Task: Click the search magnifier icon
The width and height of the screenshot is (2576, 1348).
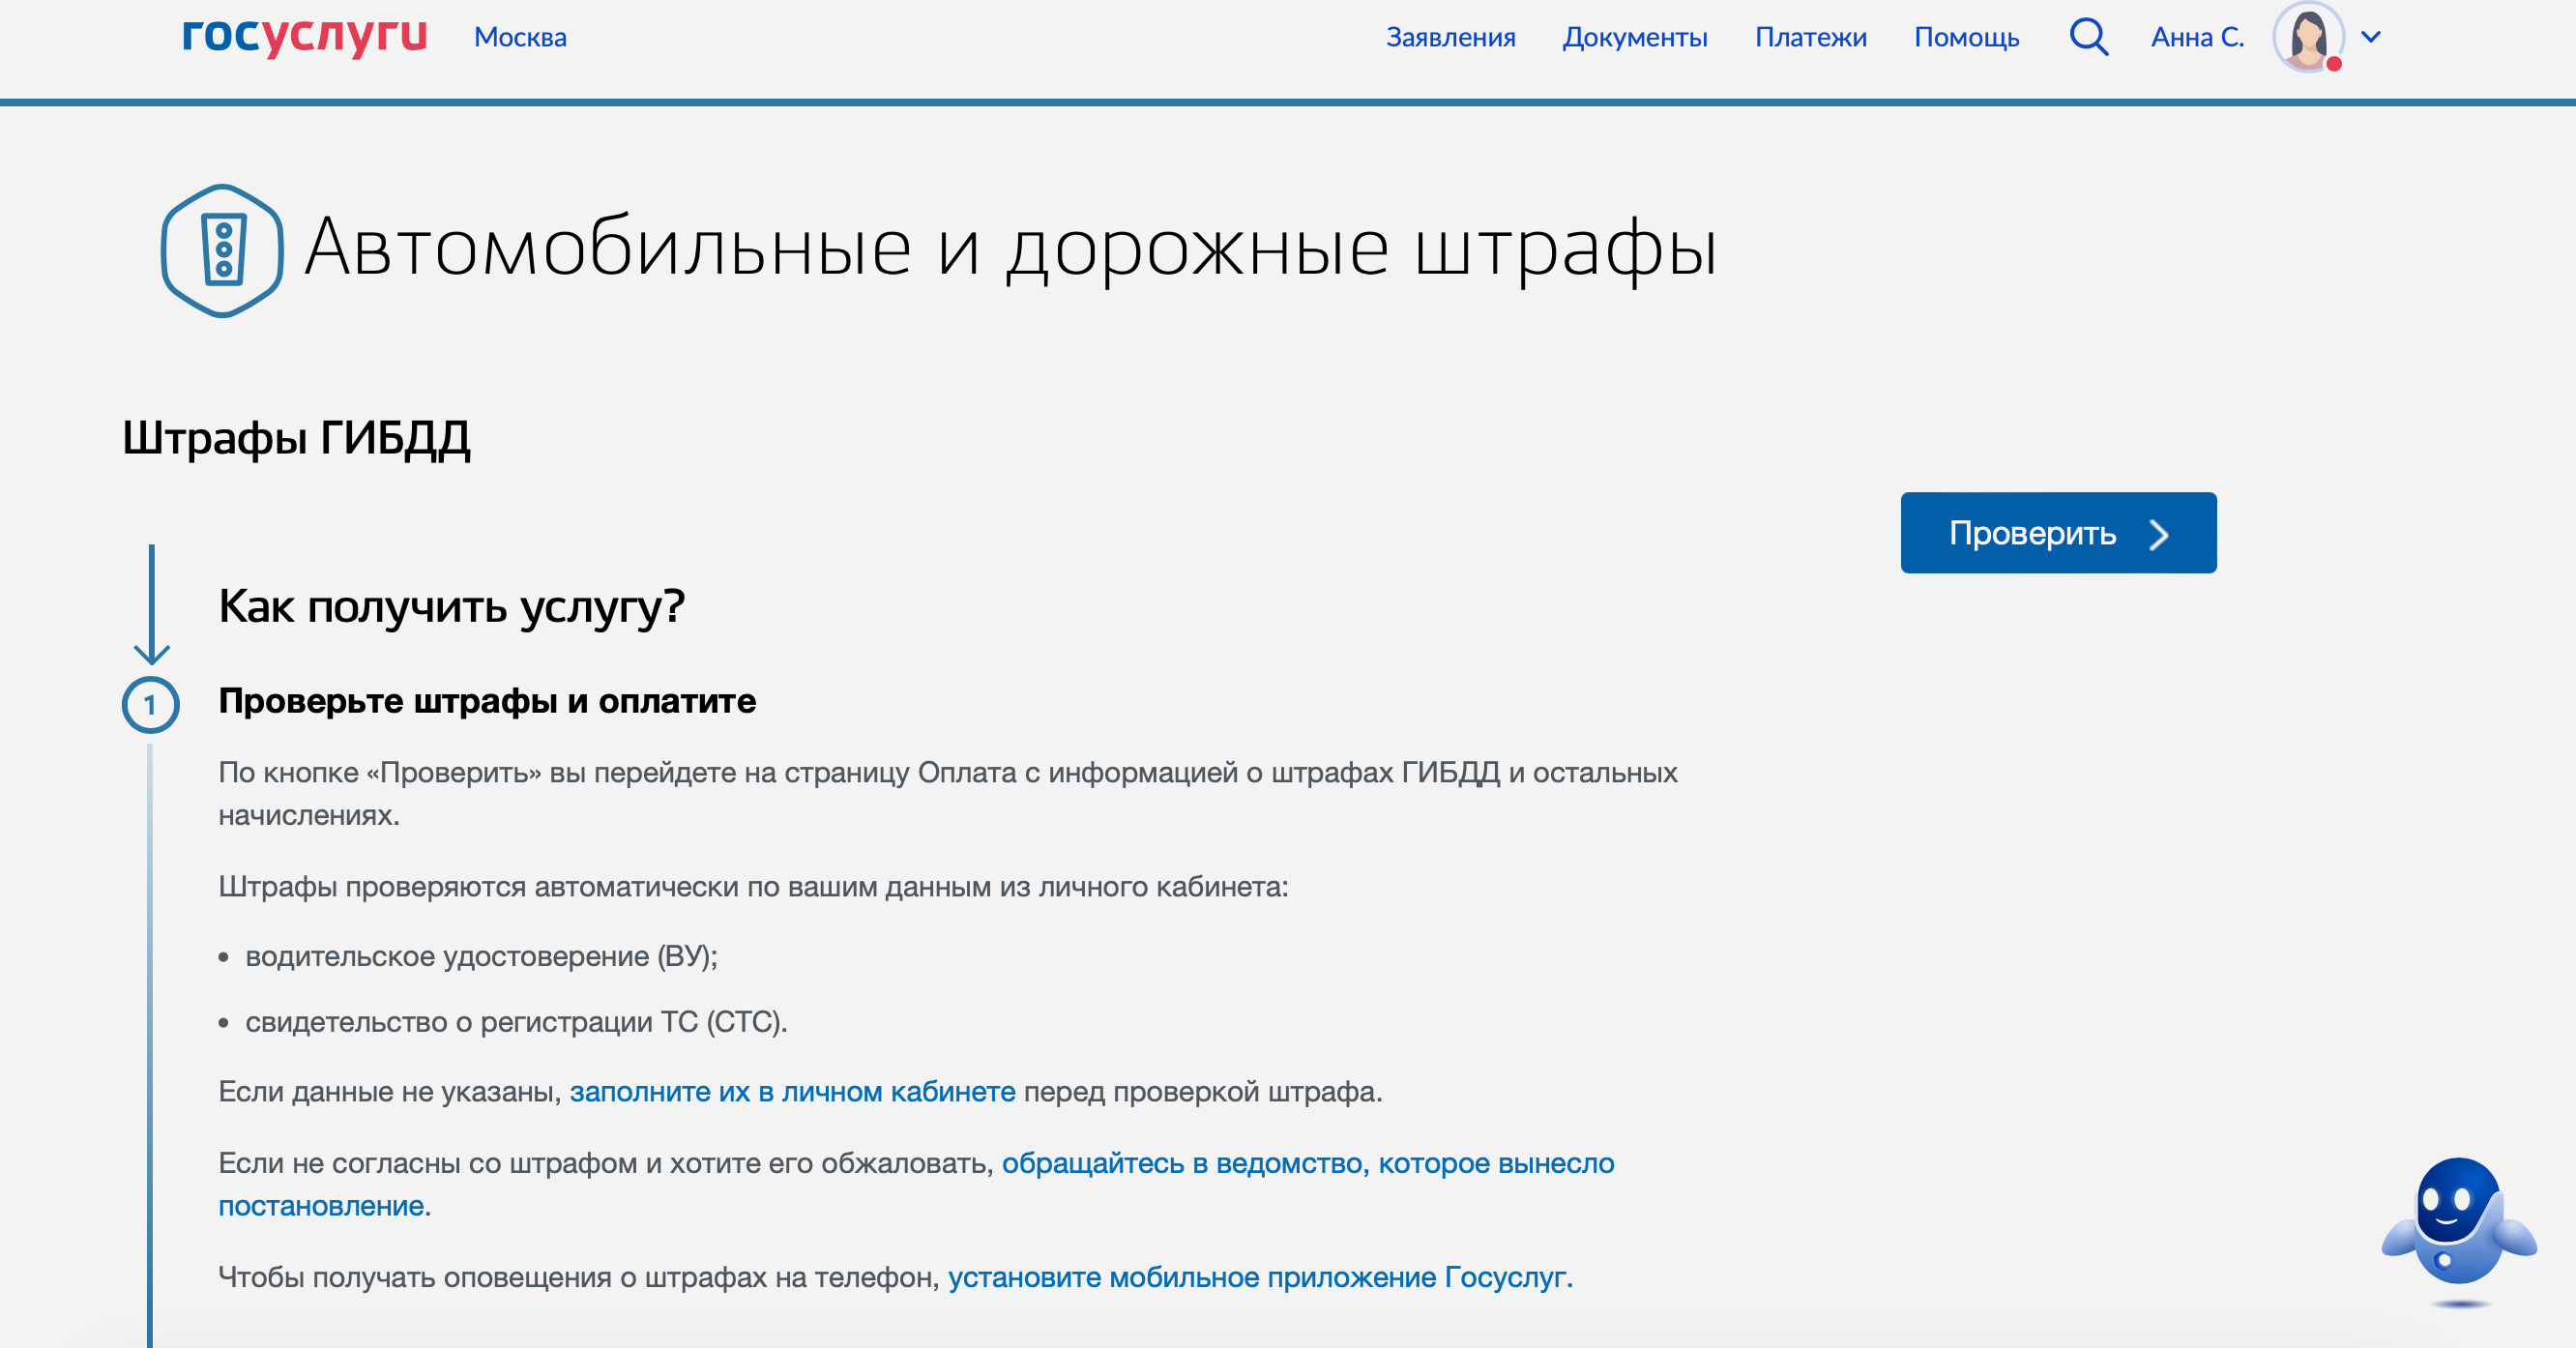Action: point(2088,37)
